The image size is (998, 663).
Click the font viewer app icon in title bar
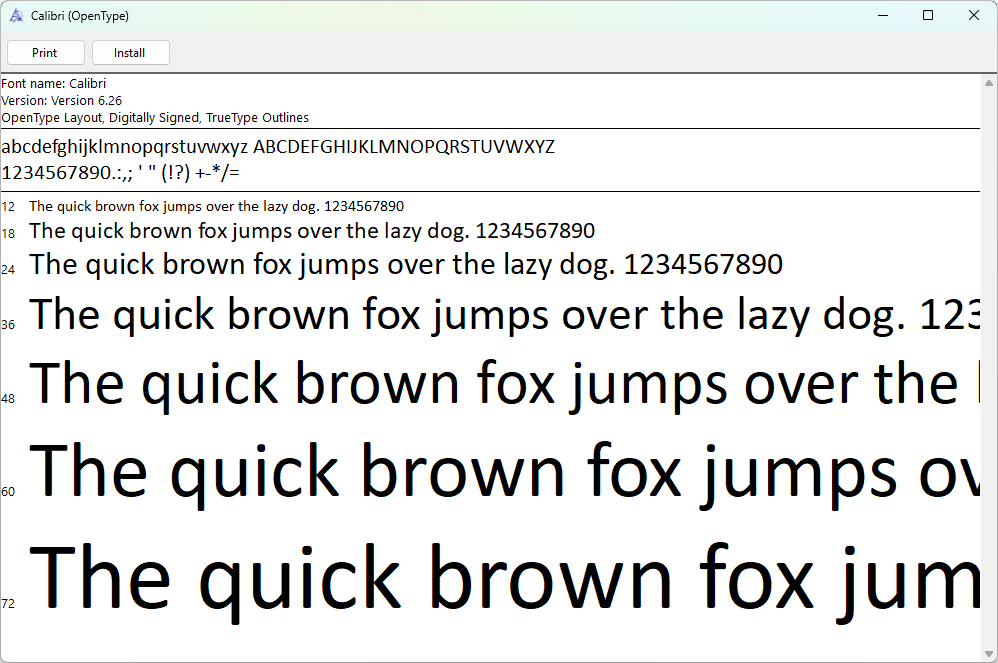(16, 16)
